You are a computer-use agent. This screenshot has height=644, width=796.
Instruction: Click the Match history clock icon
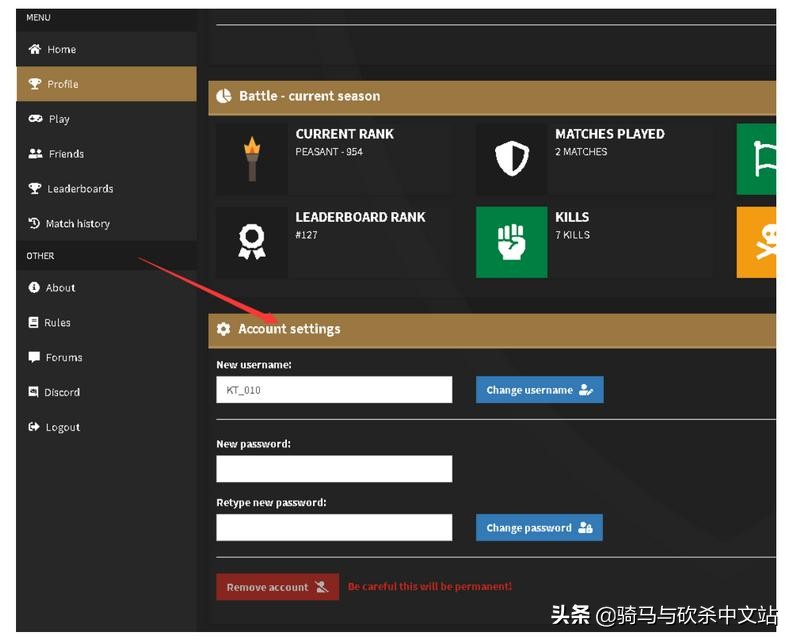click(34, 223)
